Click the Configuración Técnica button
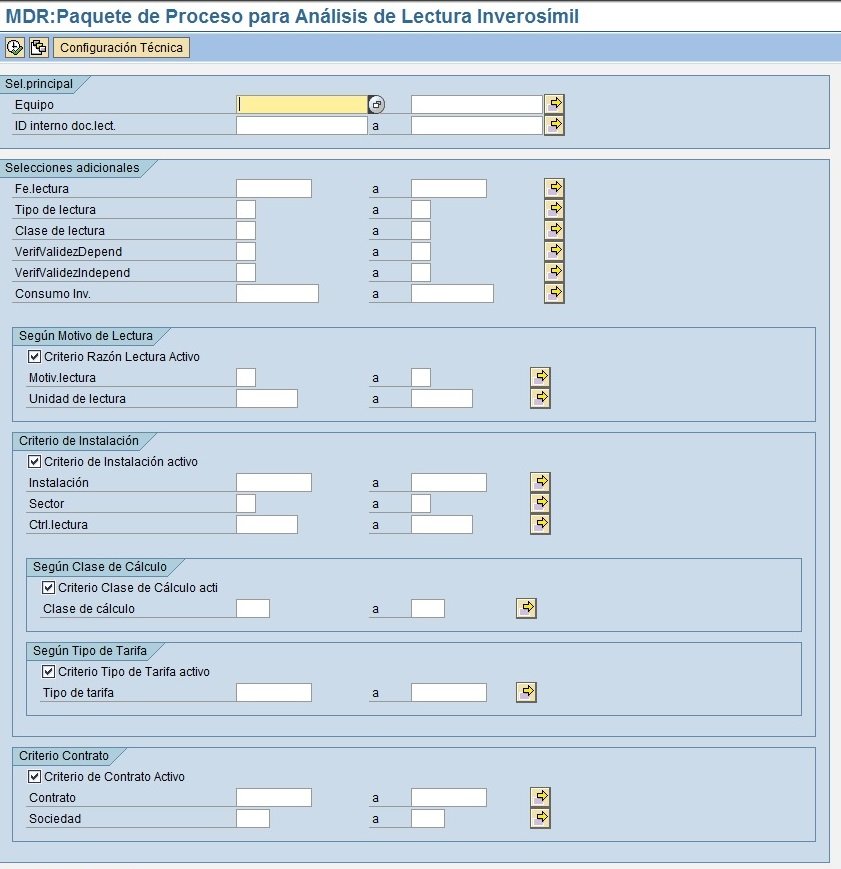 [x=121, y=47]
